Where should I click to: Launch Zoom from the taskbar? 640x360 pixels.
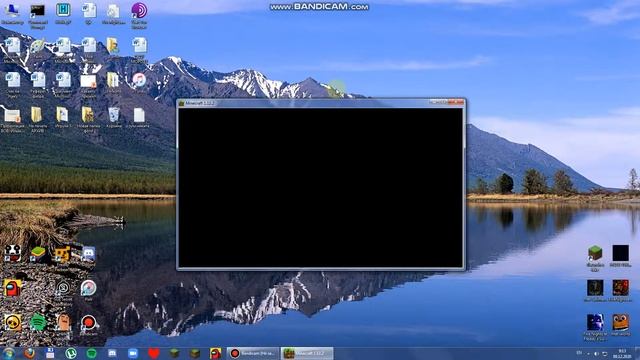(133, 353)
